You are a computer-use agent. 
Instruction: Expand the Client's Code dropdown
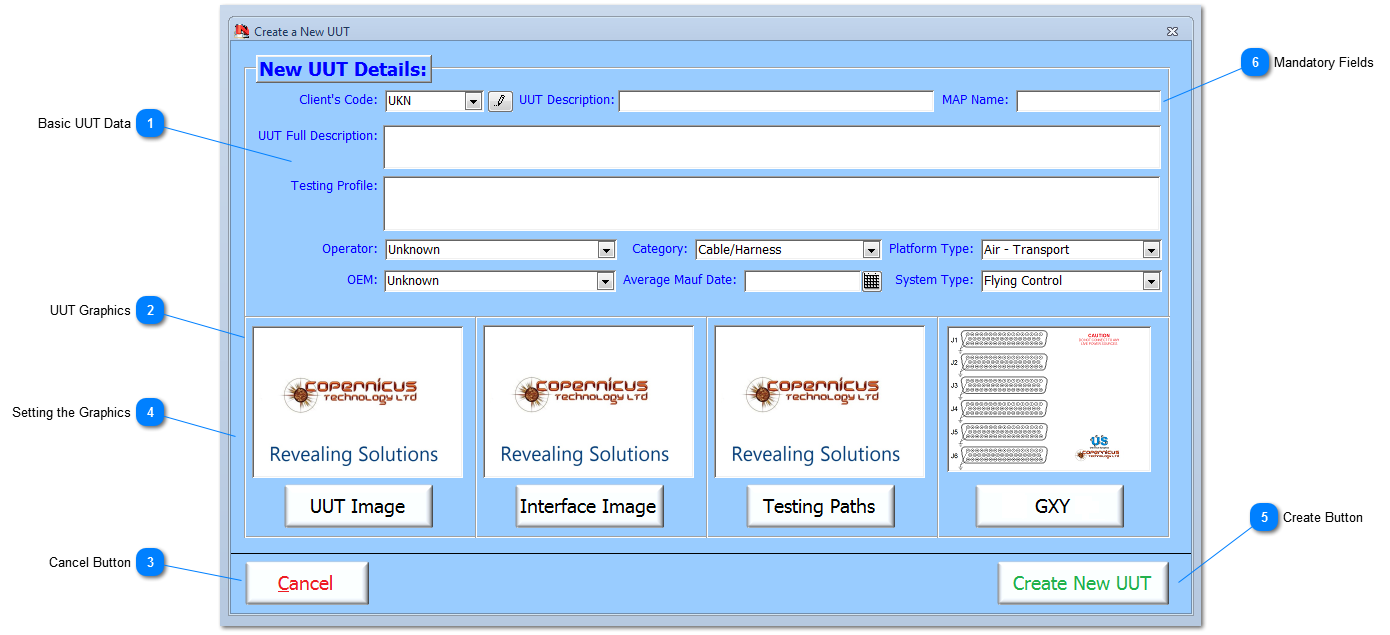473,101
